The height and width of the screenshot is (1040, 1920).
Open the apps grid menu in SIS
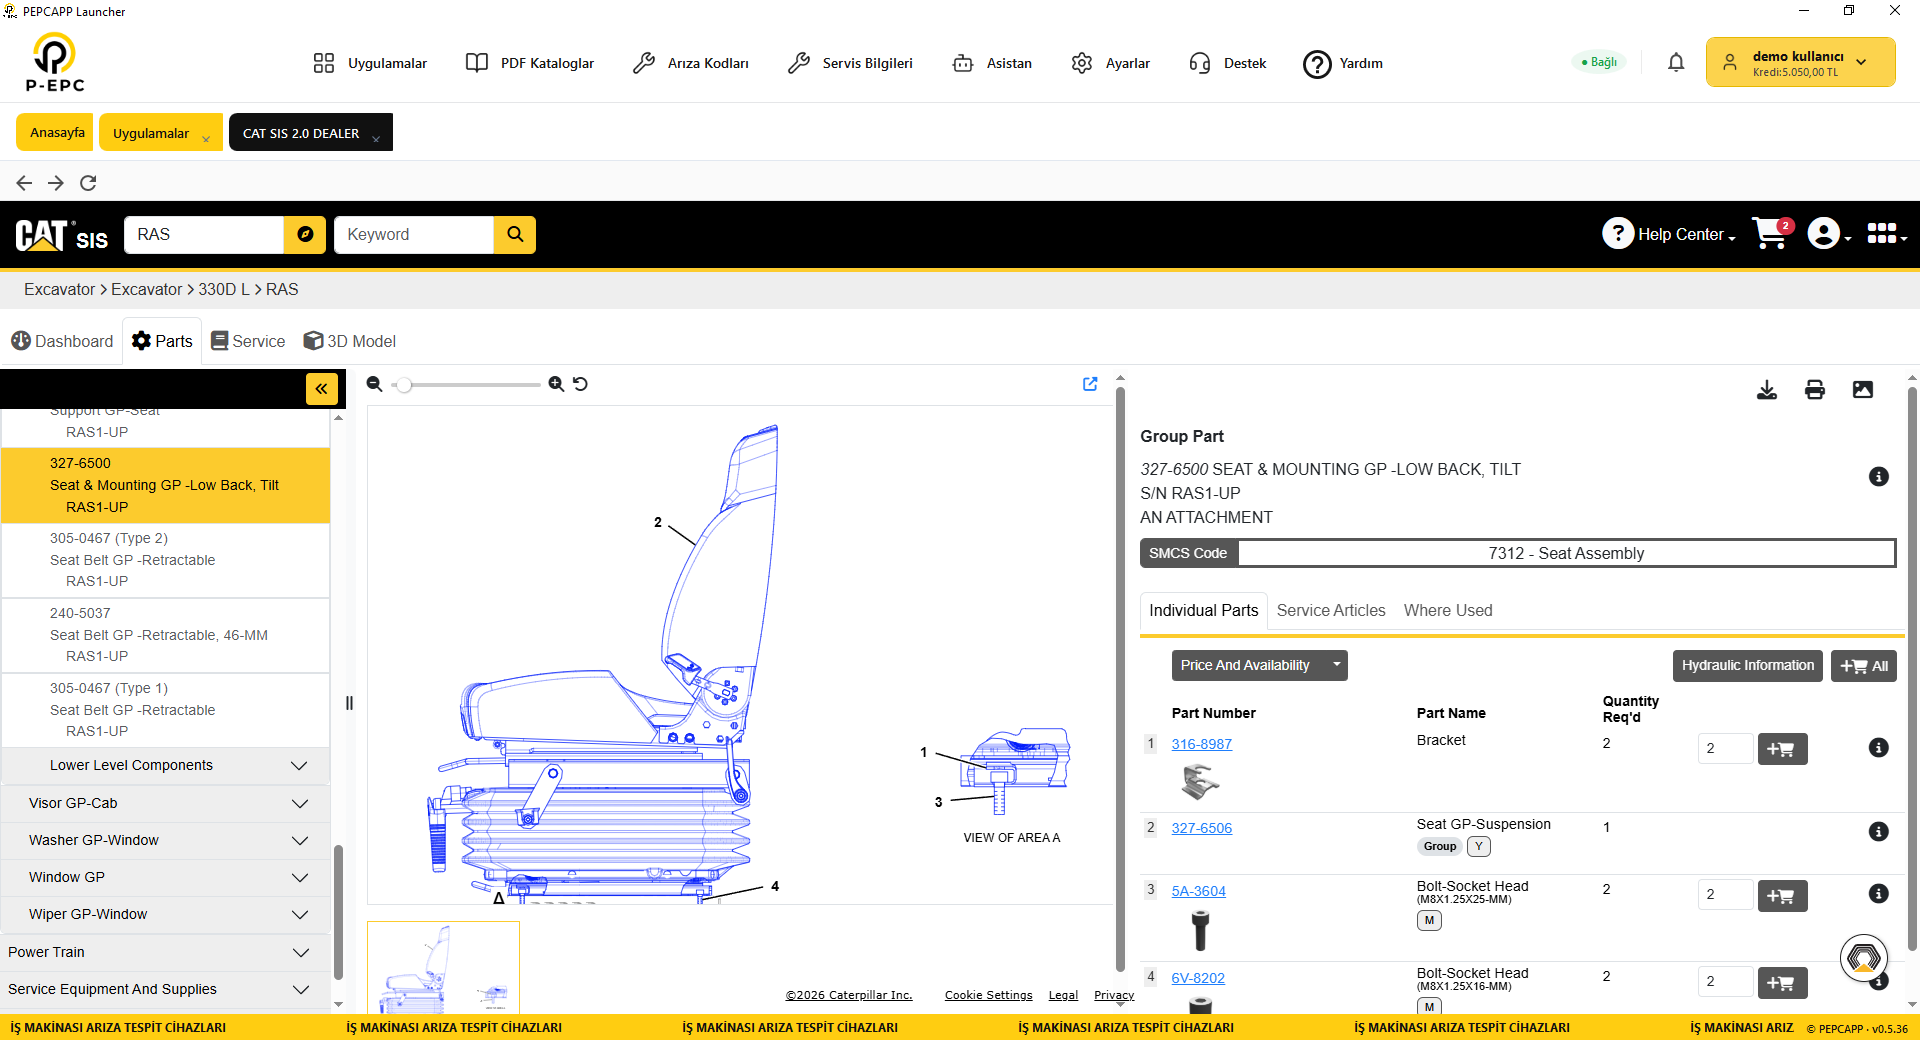[x=1886, y=234]
